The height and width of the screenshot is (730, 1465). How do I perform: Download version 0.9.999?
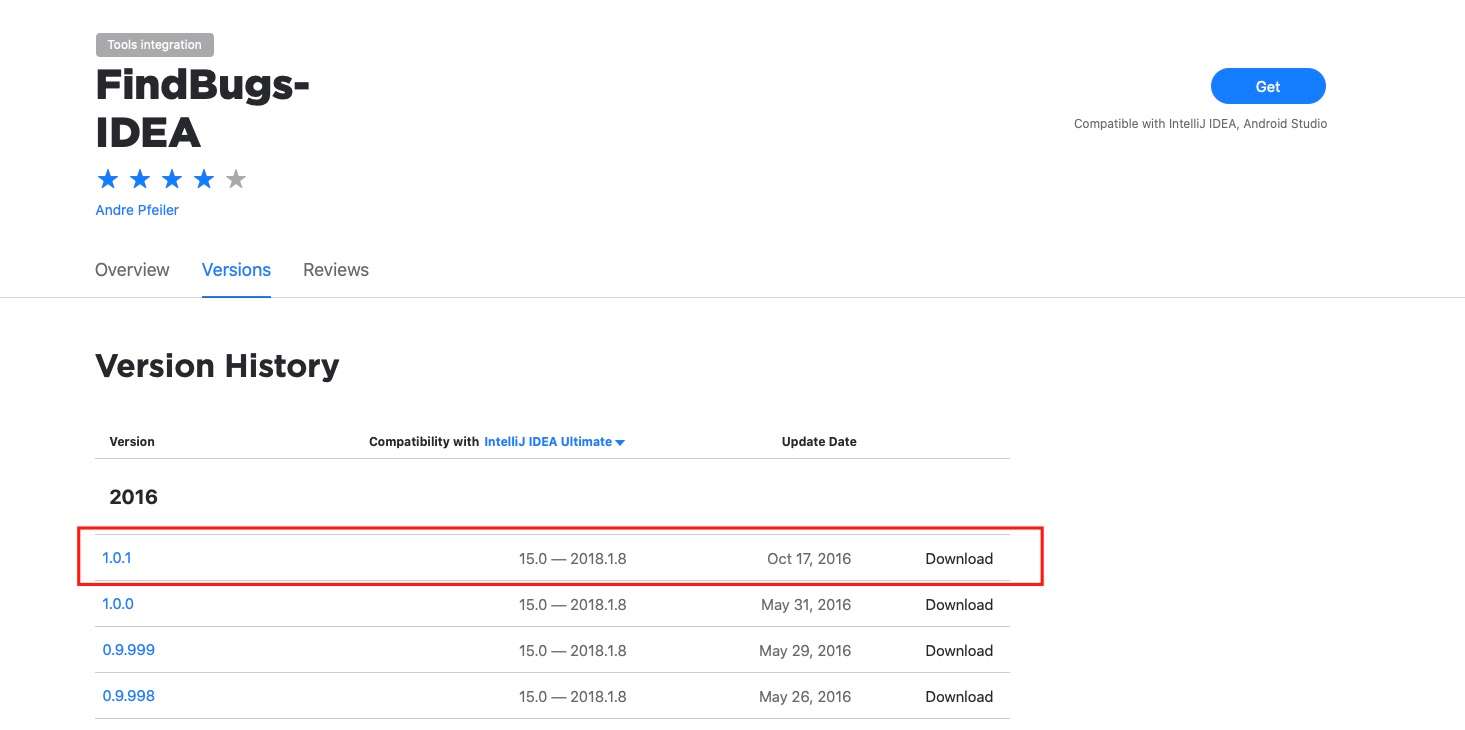click(959, 651)
